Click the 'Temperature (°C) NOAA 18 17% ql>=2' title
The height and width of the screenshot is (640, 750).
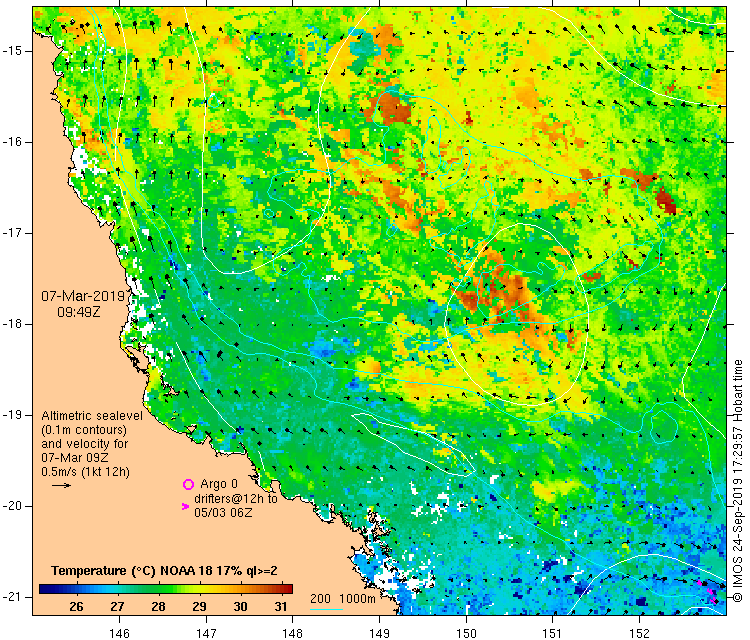coord(165,571)
